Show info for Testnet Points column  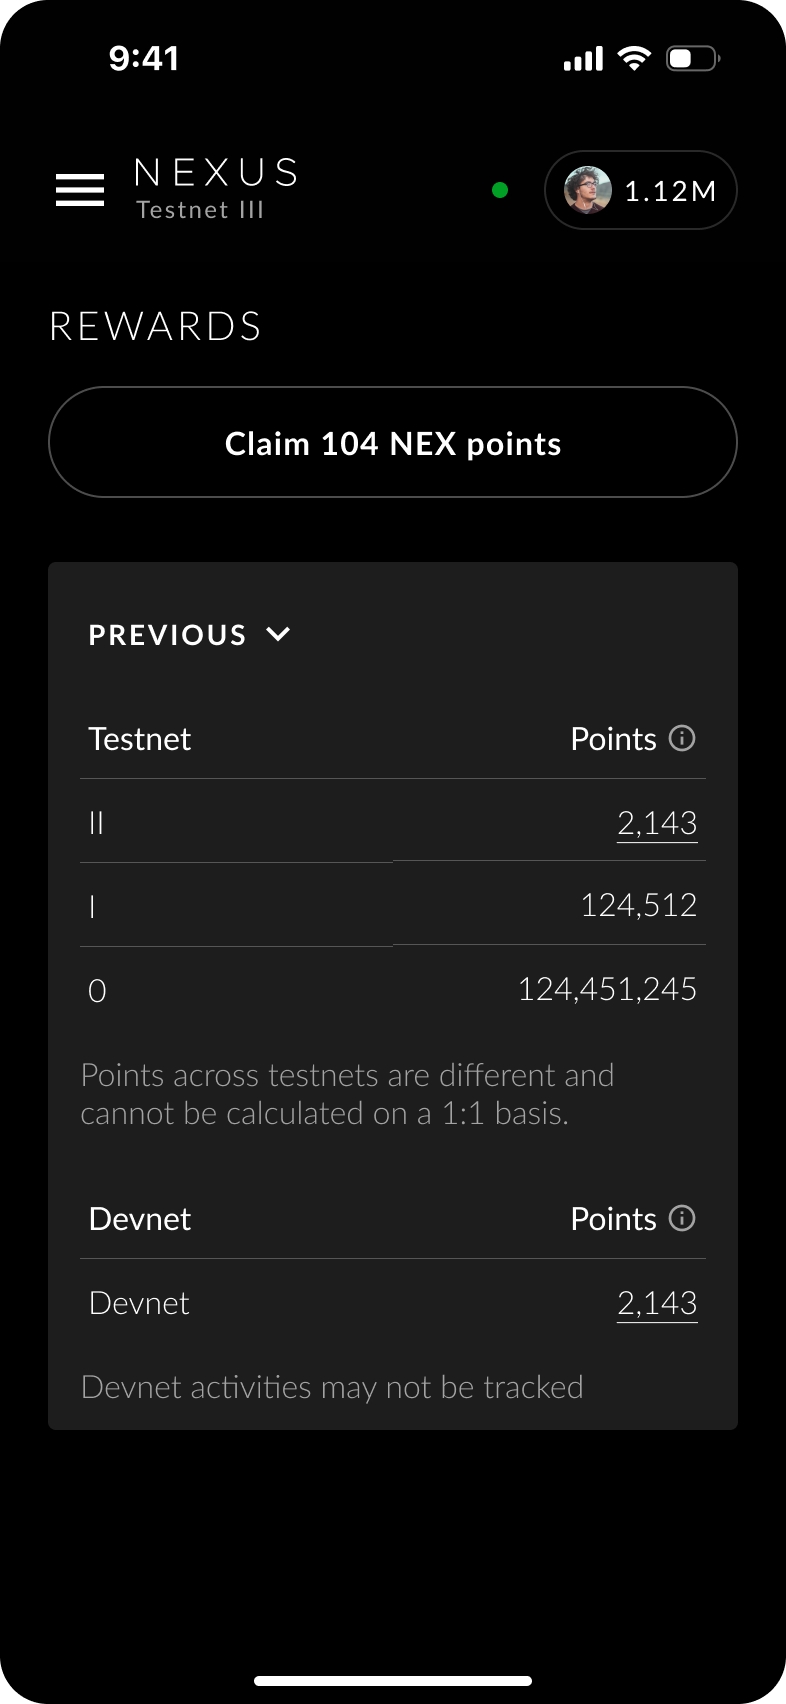(682, 738)
